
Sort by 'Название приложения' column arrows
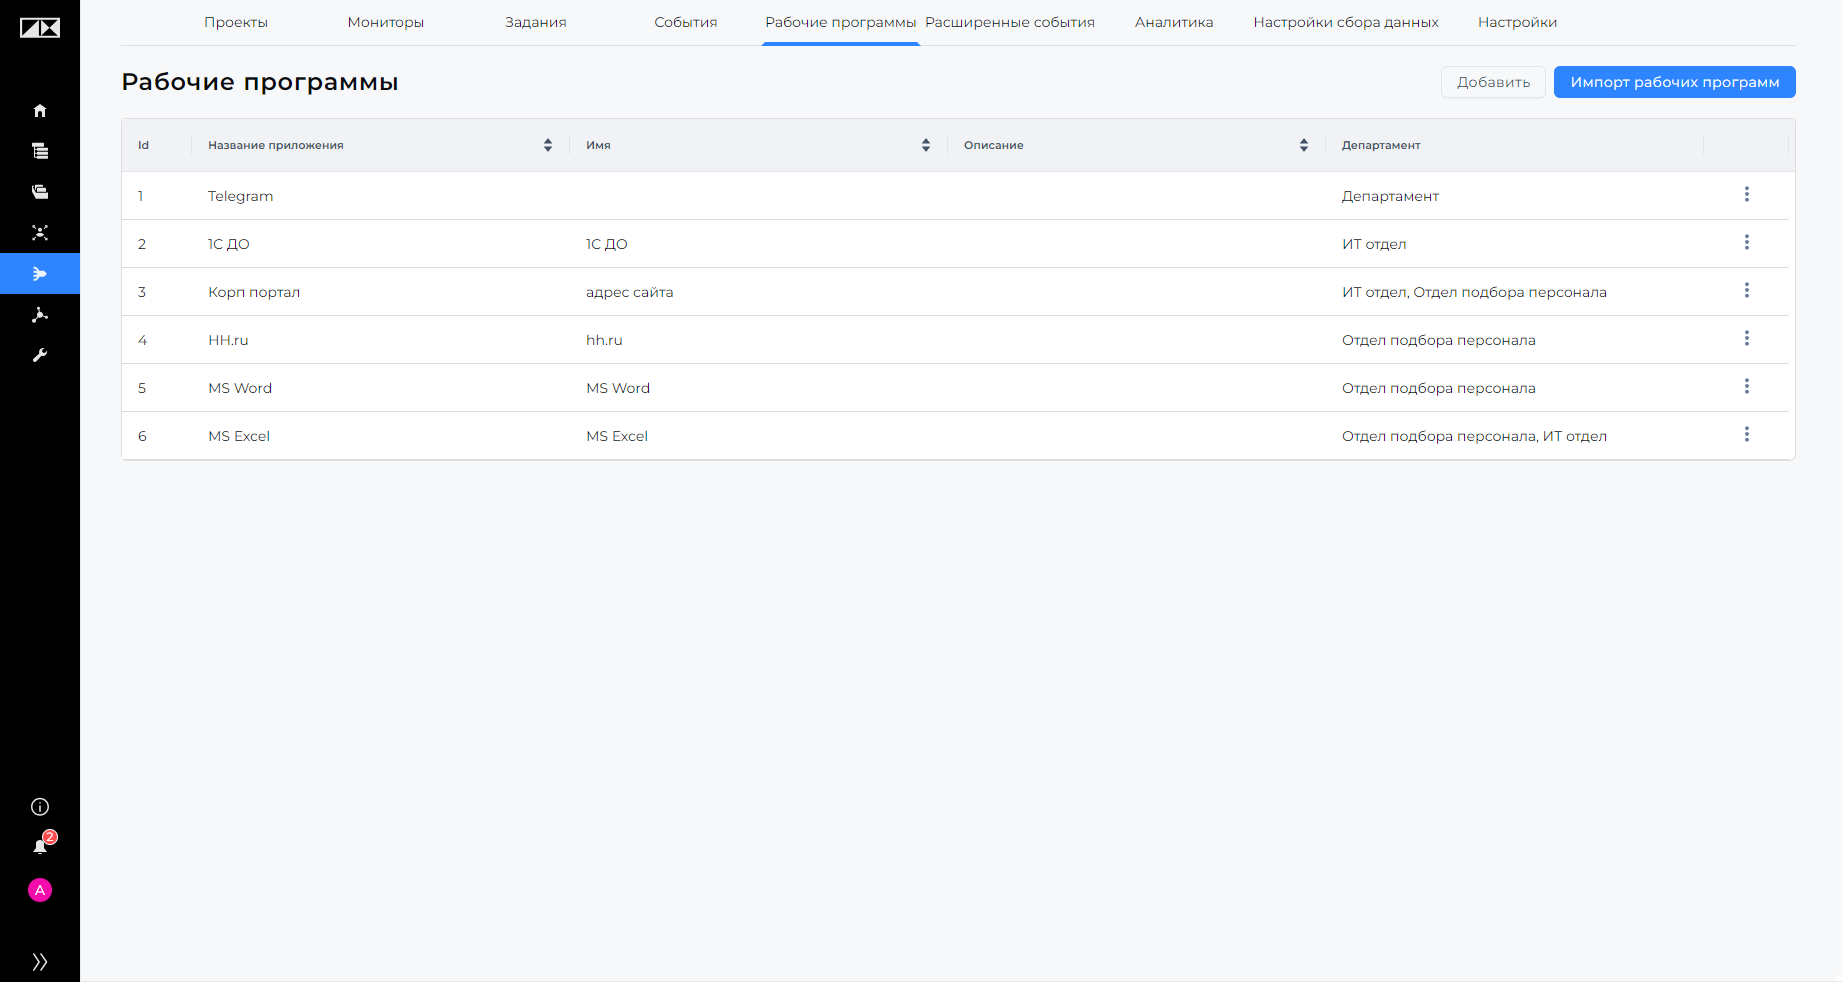[x=548, y=145]
